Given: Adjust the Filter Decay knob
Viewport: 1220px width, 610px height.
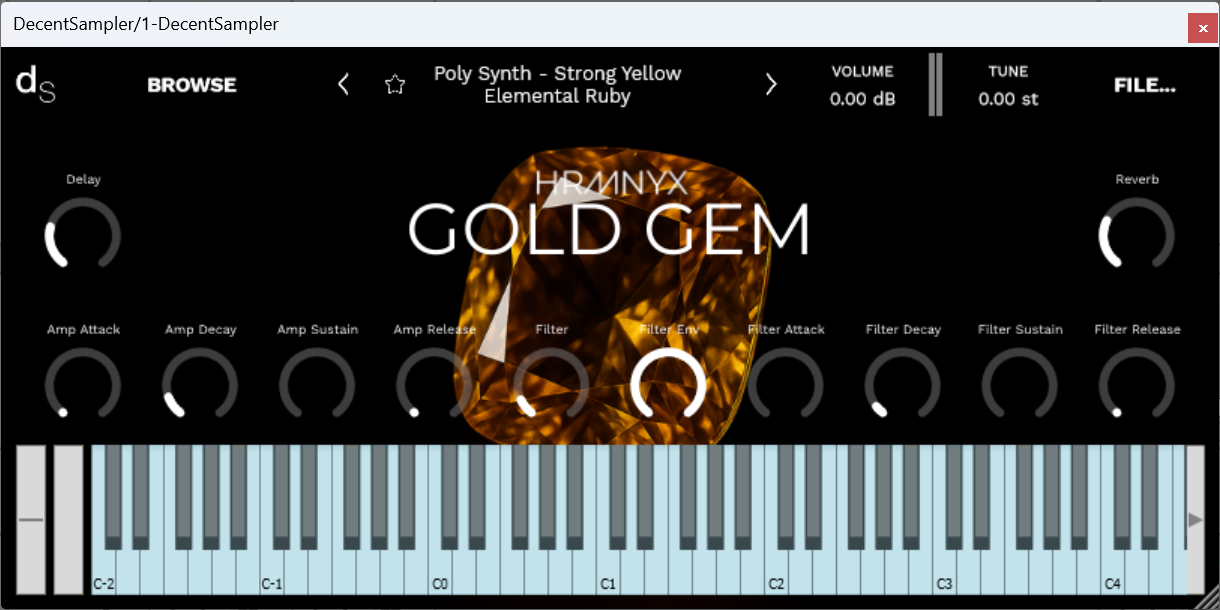Looking at the screenshot, I should [903, 386].
